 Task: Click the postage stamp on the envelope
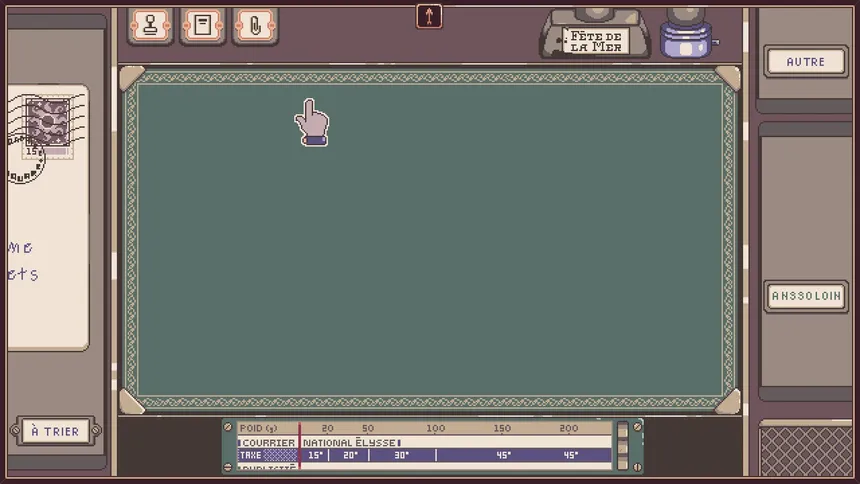click(x=46, y=128)
